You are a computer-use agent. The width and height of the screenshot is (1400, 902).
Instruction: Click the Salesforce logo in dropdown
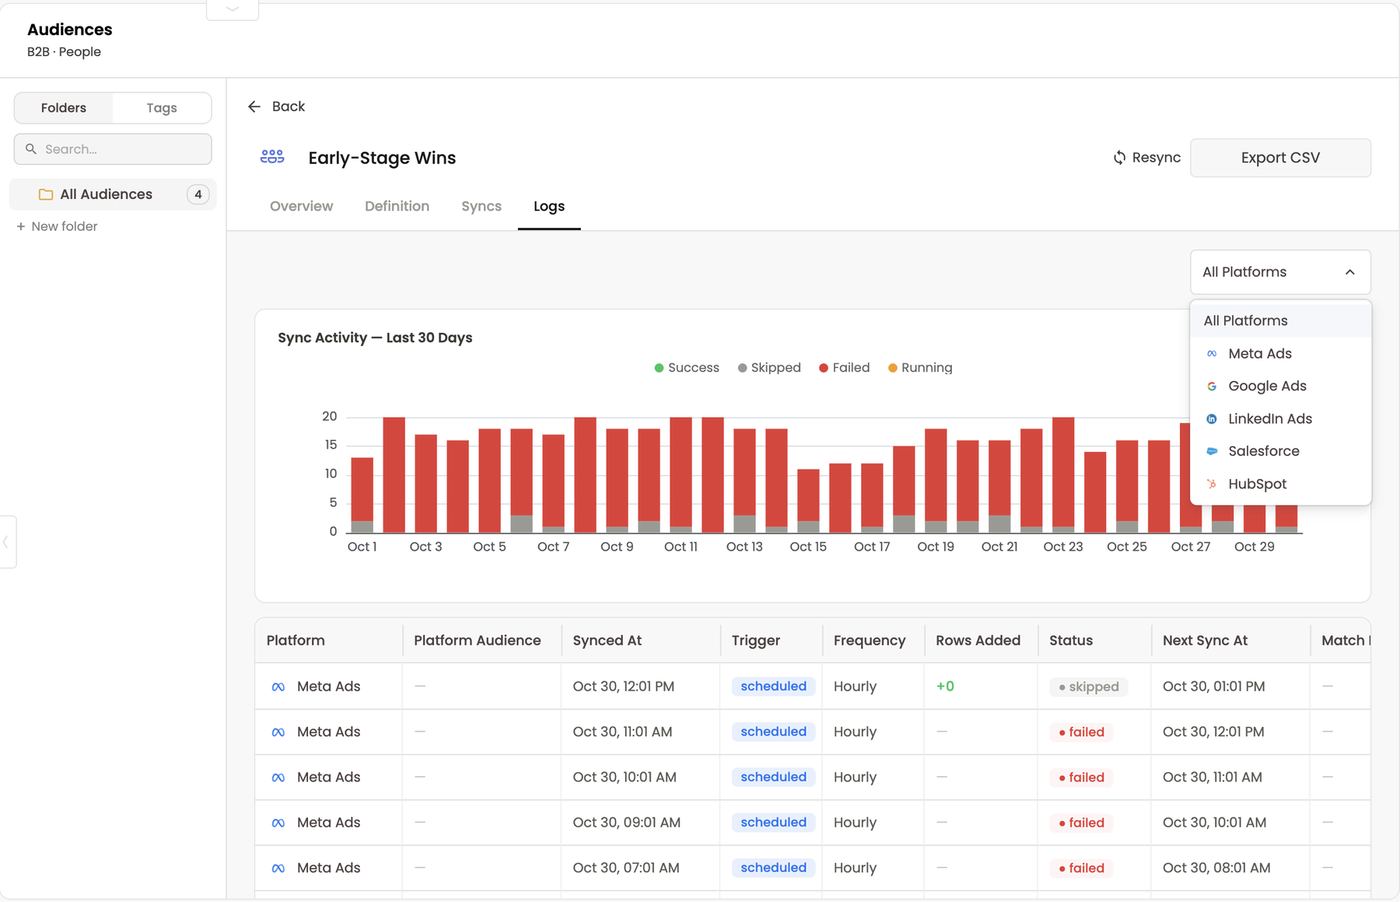tap(1212, 451)
